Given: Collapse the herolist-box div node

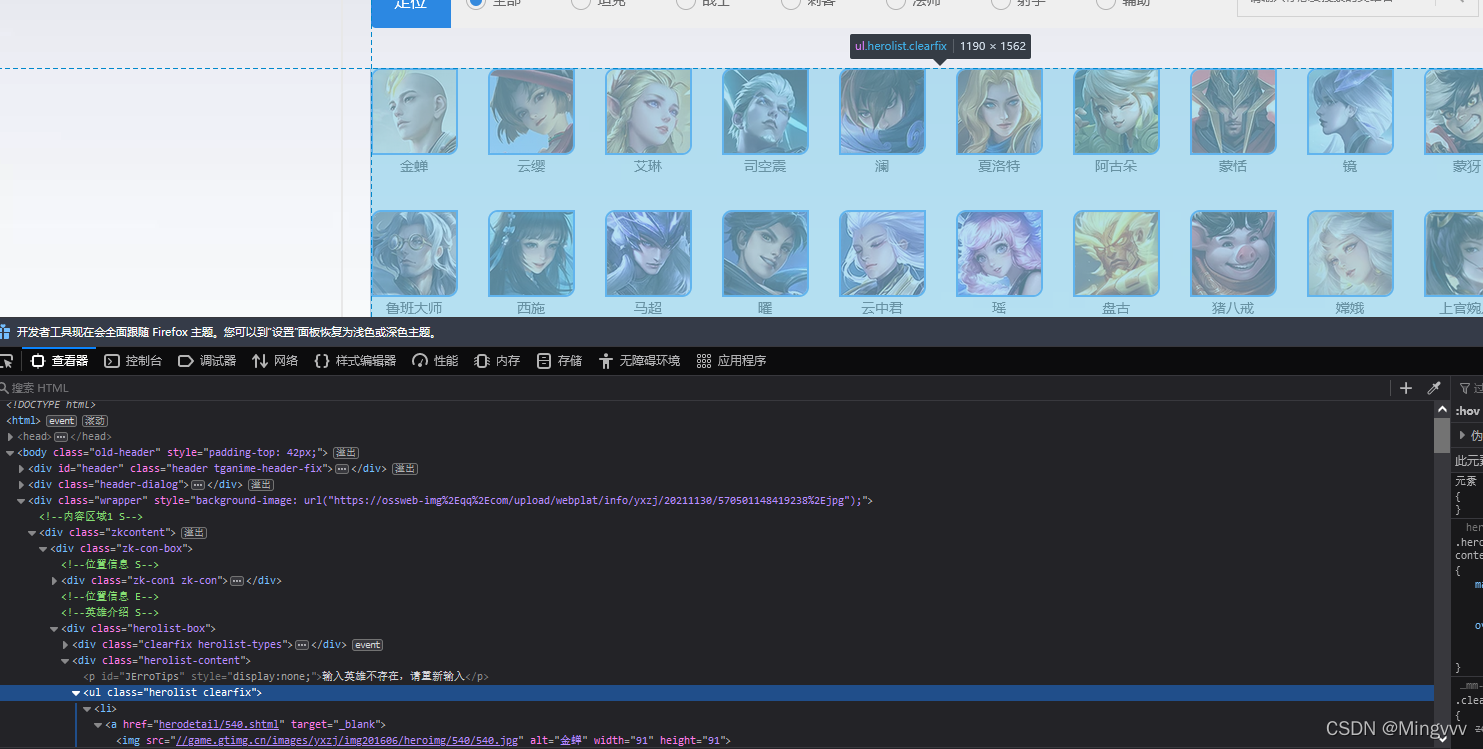Looking at the screenshot, I should [55, 629].
